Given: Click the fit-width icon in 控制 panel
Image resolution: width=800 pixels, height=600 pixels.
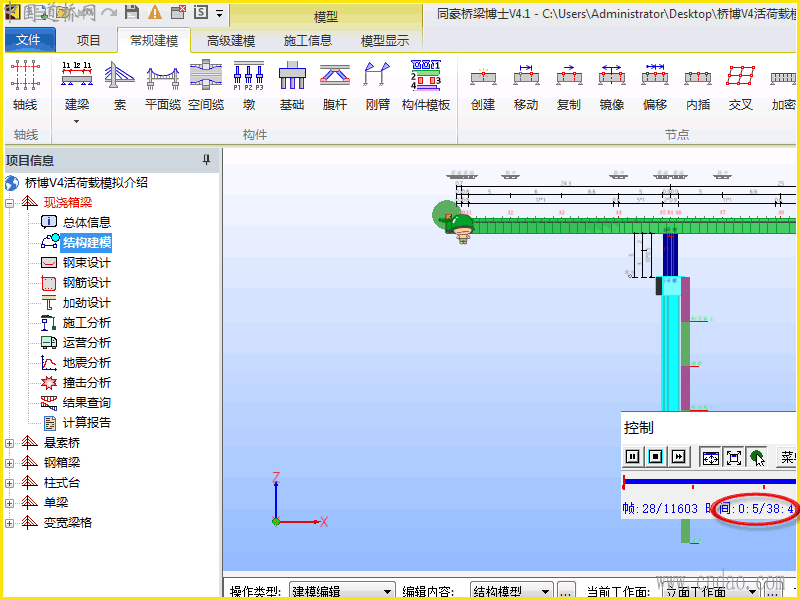Looking at the screenshot, I should (x=710, y=457).
